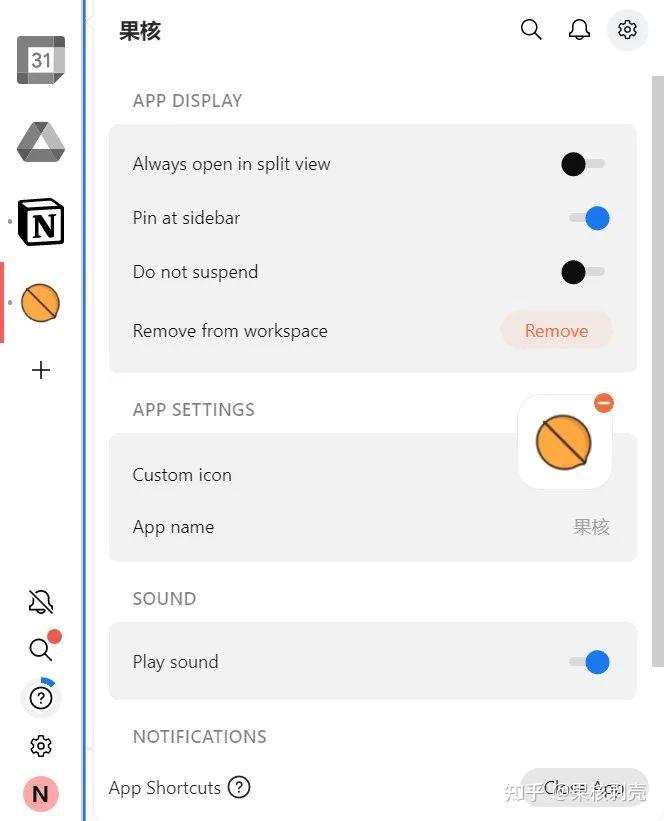Click the custom icon thumbnail preview
Screen dimensions: 664x821
(x=565, y=442)
